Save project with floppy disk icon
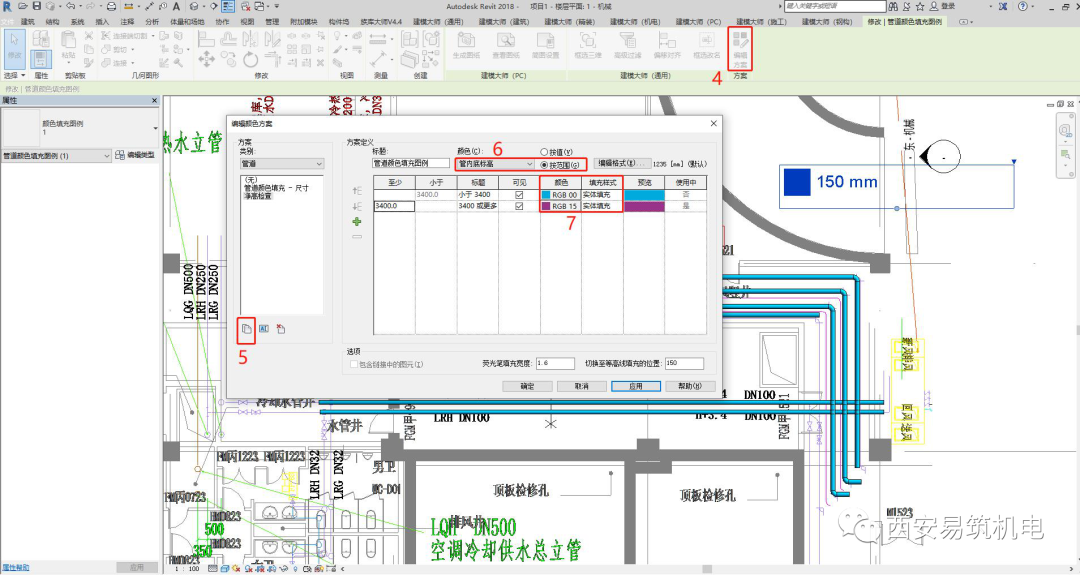 click(36, 6)
